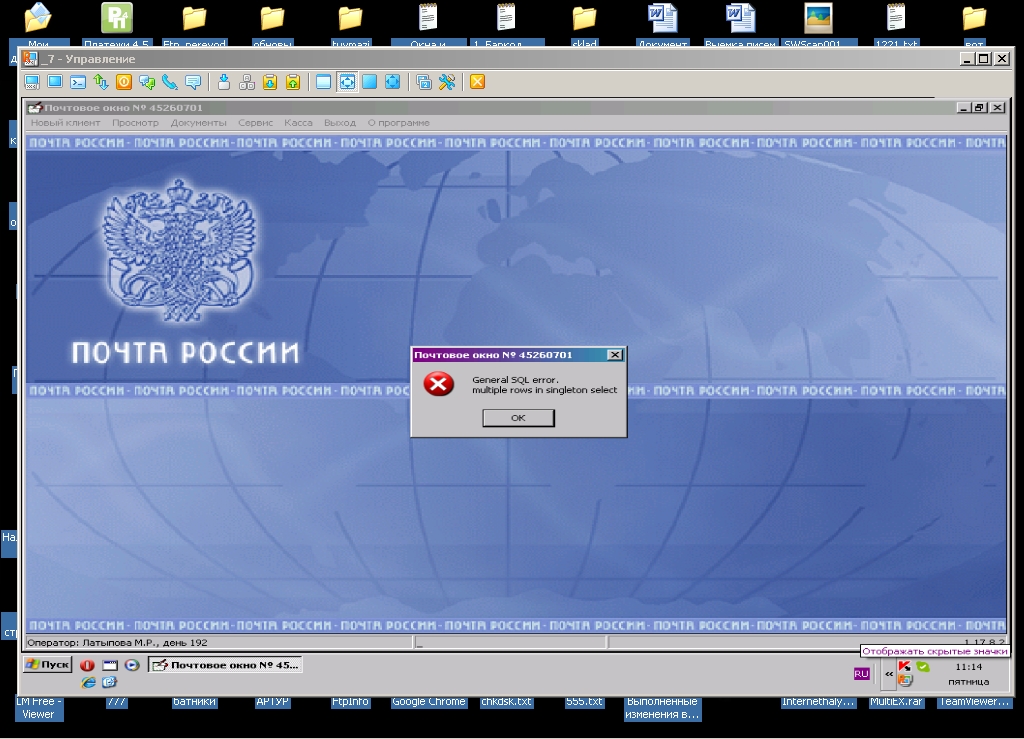Set remote clipboard with green-arrow clipboard icon

click(x=293, y=82)
